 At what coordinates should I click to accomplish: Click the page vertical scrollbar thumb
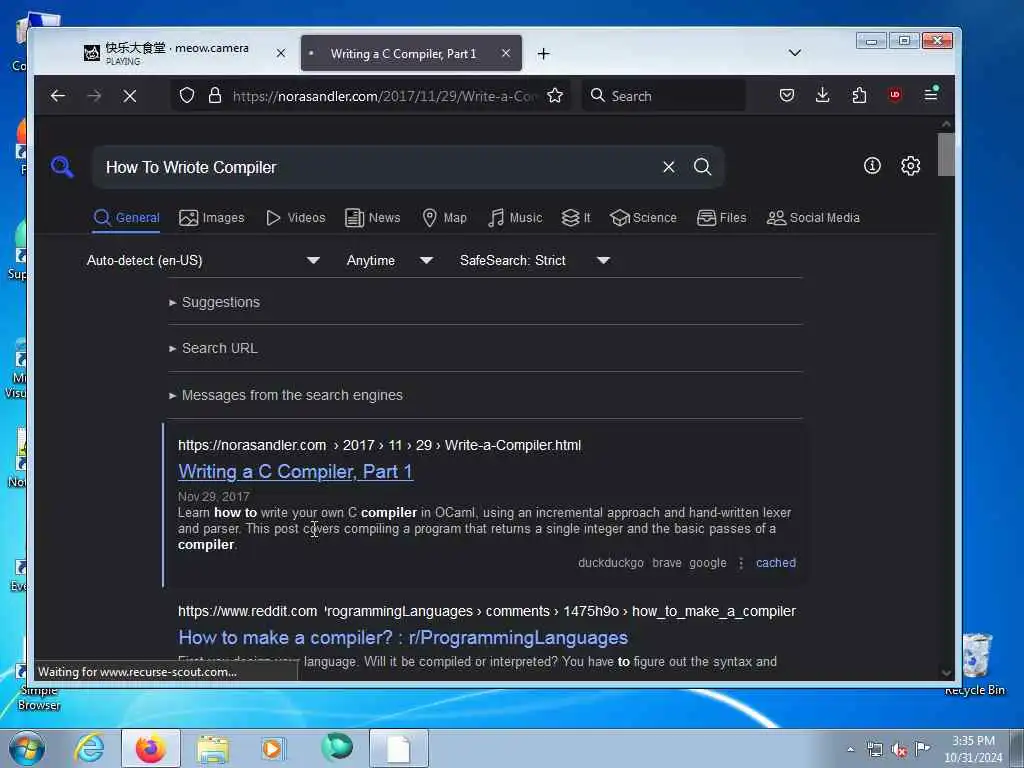[x=946, y=155]
